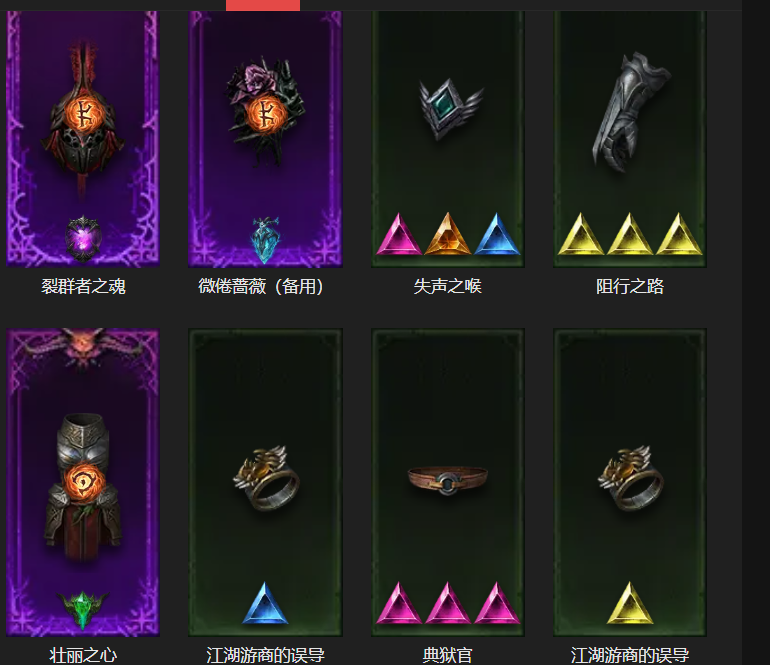Click the ring with blue gem below
Image resolution: width=770 pixels, height=665 pixels.
[266, 478]
